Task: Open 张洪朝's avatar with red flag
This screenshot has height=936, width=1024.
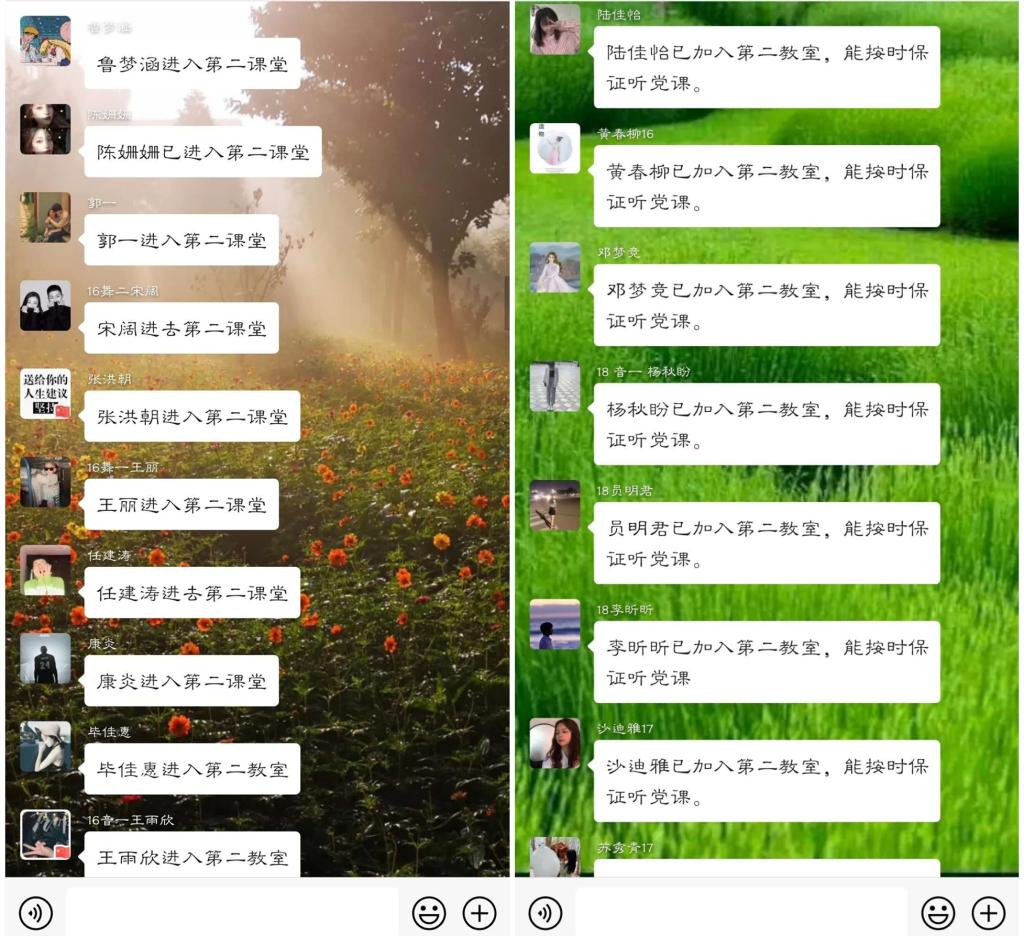Action: pos(45,393)
